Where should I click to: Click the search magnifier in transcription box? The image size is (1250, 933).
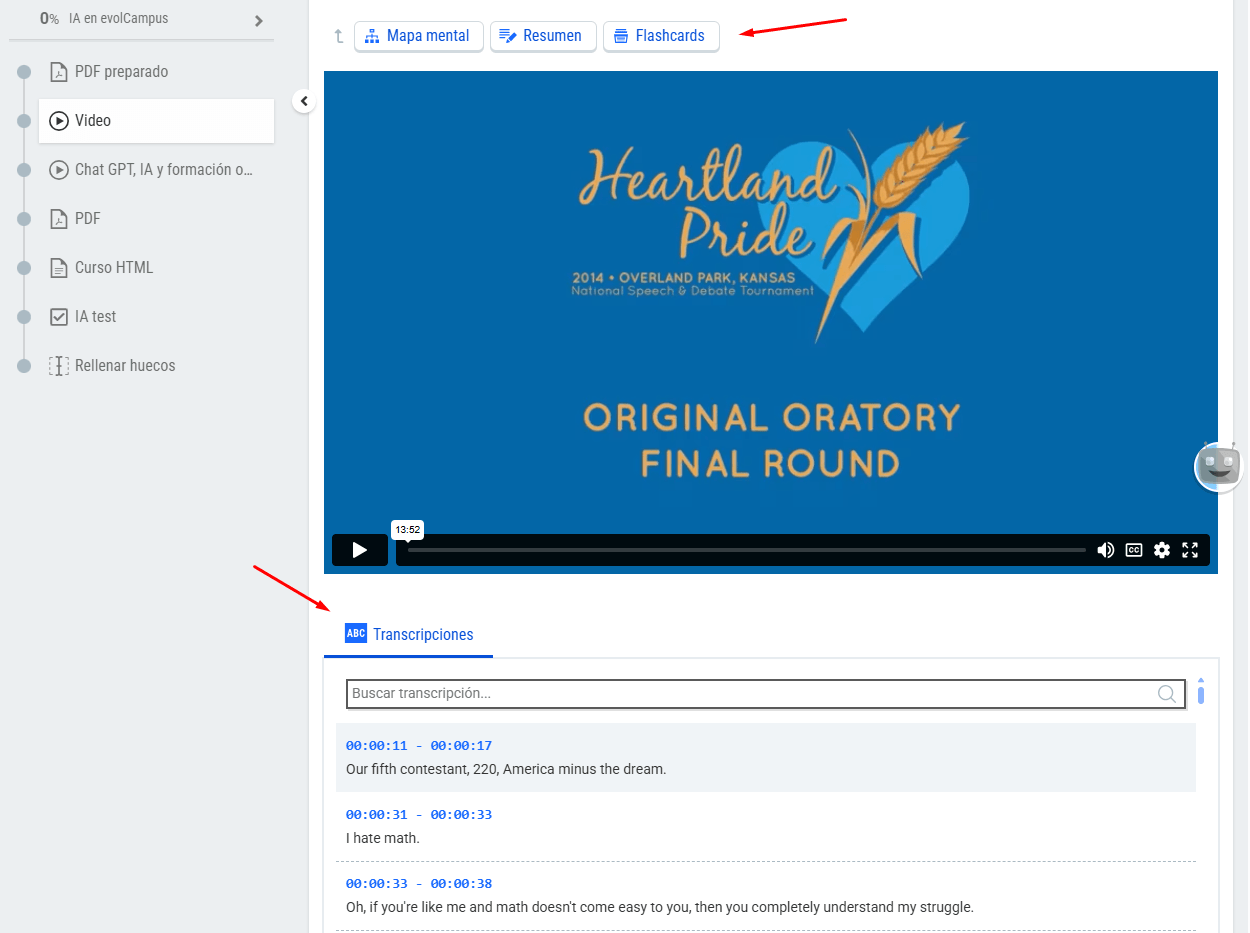coord(1166,694)
